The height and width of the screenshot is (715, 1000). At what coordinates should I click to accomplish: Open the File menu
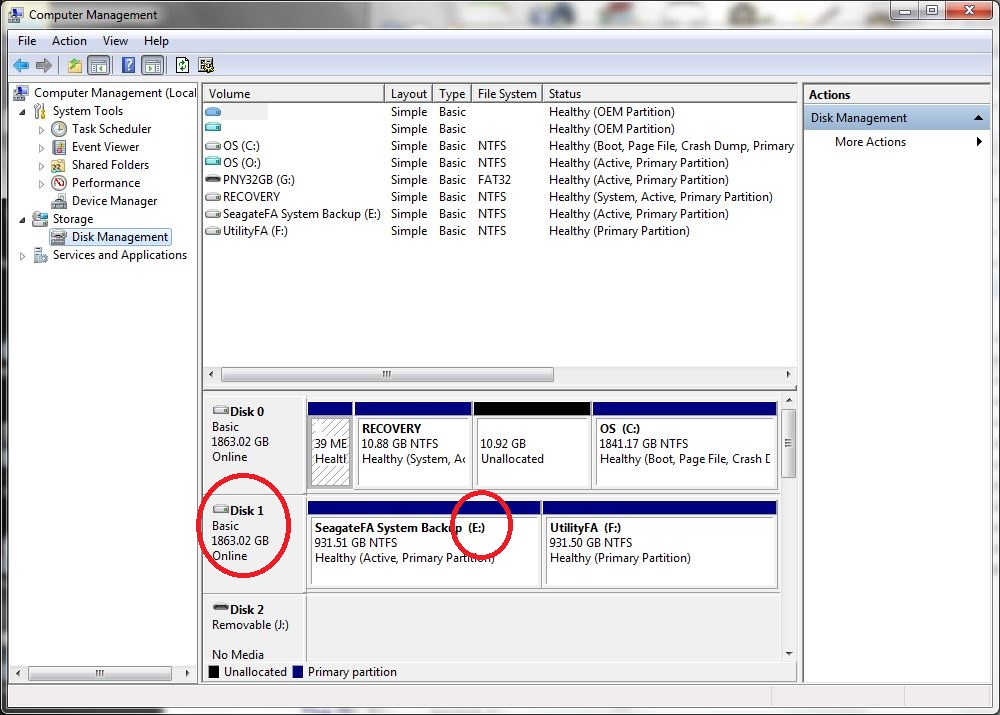point(27,41)
